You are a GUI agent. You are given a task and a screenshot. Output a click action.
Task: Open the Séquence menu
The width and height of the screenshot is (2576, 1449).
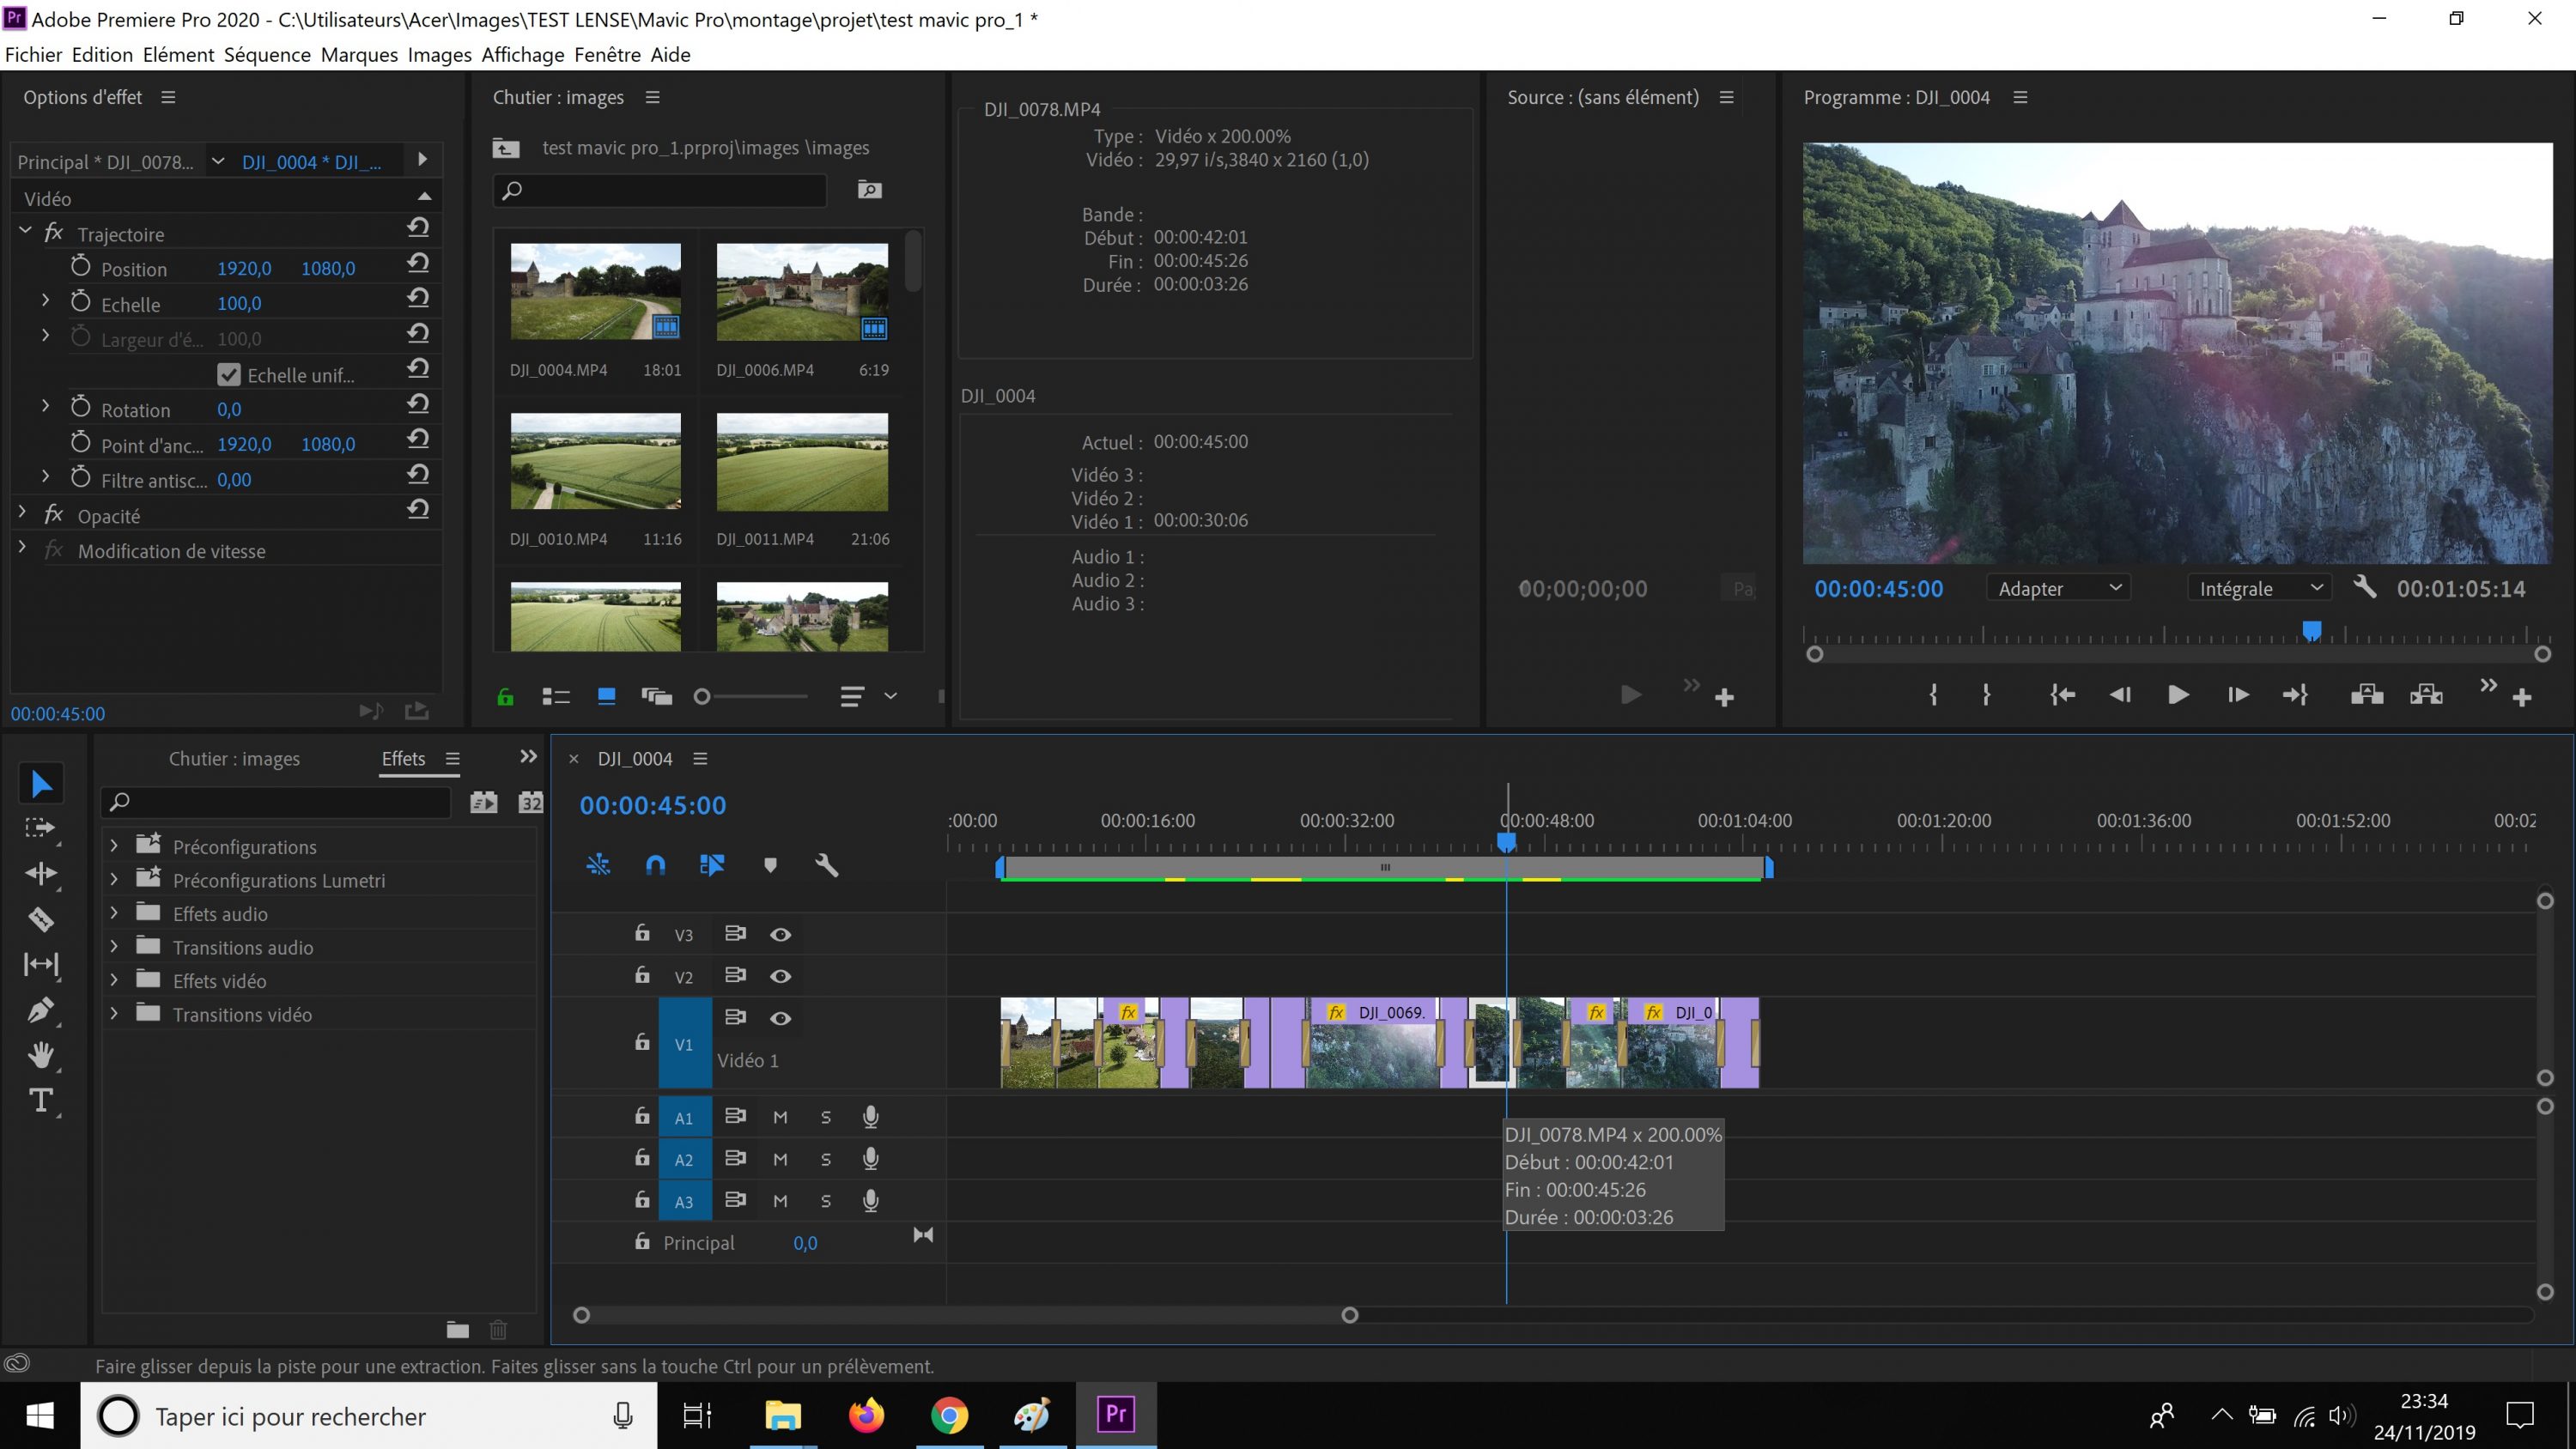point(267,55)
